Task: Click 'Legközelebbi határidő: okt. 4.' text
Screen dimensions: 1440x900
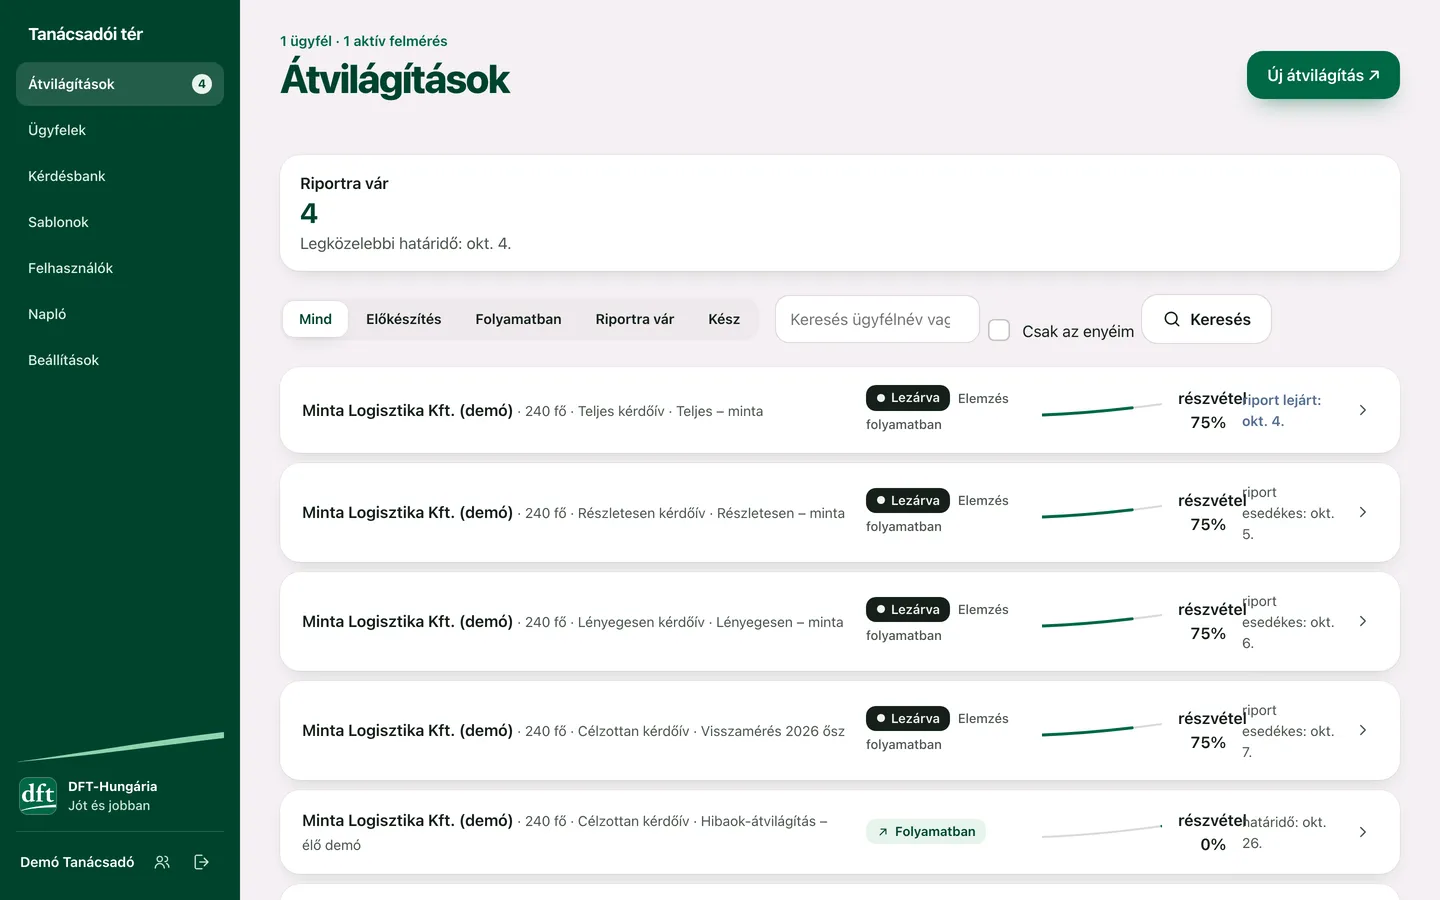Action: [x=405, y=243]
